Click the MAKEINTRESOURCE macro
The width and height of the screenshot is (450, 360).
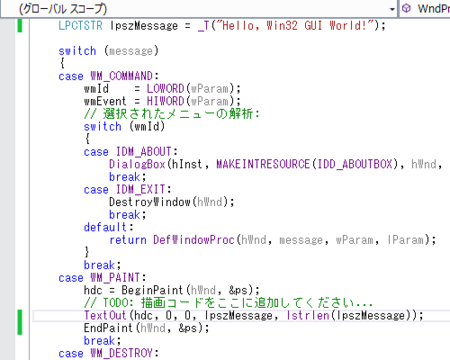(x=263, y=164)
